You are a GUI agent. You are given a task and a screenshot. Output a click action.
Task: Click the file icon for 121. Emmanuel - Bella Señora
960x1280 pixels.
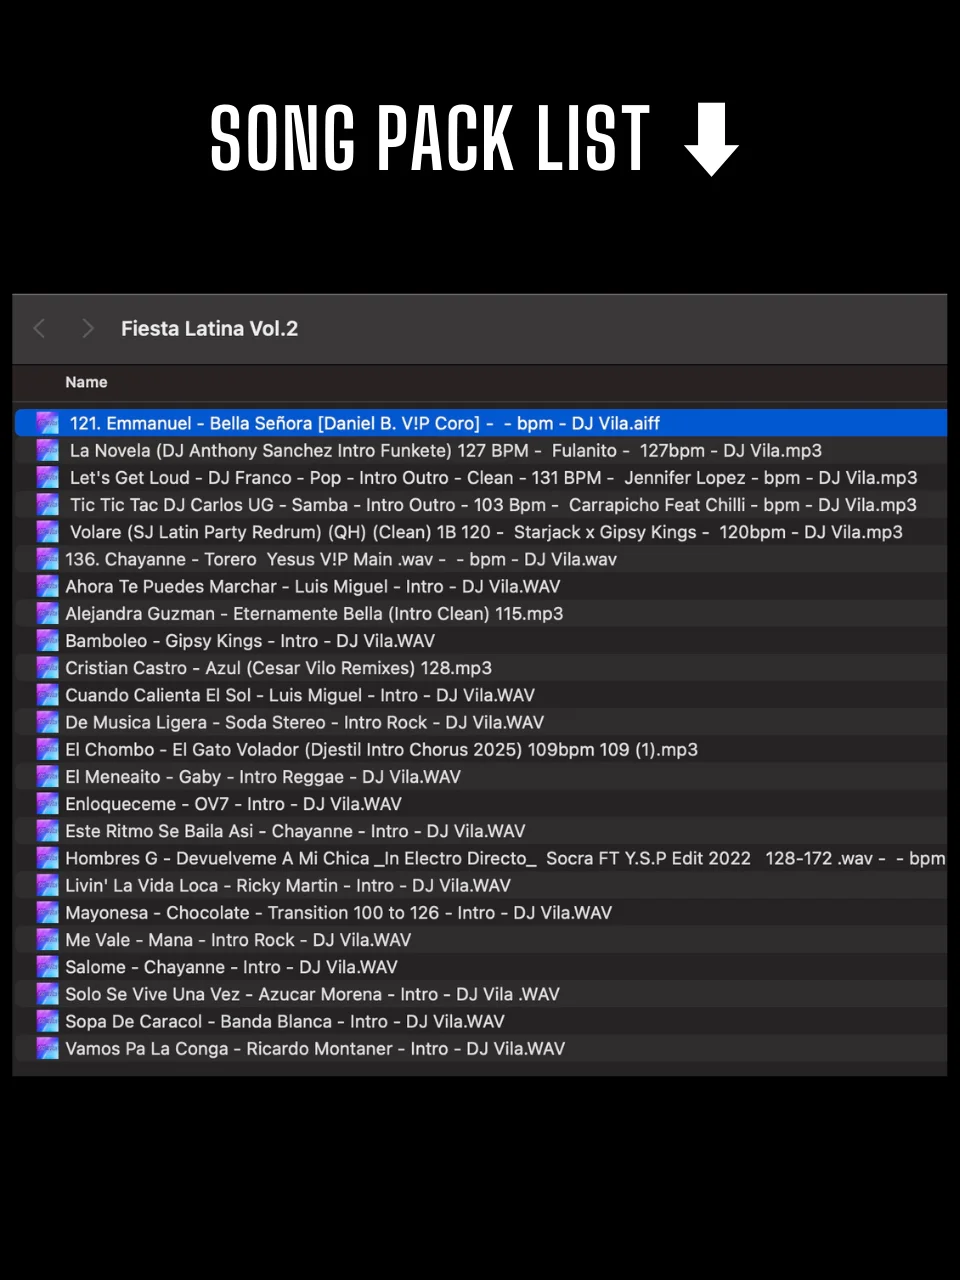click(47, 423)
